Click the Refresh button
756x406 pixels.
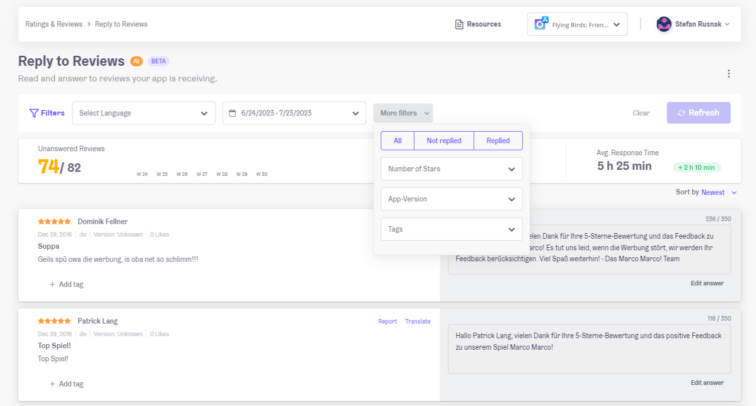tap(699, 113)
